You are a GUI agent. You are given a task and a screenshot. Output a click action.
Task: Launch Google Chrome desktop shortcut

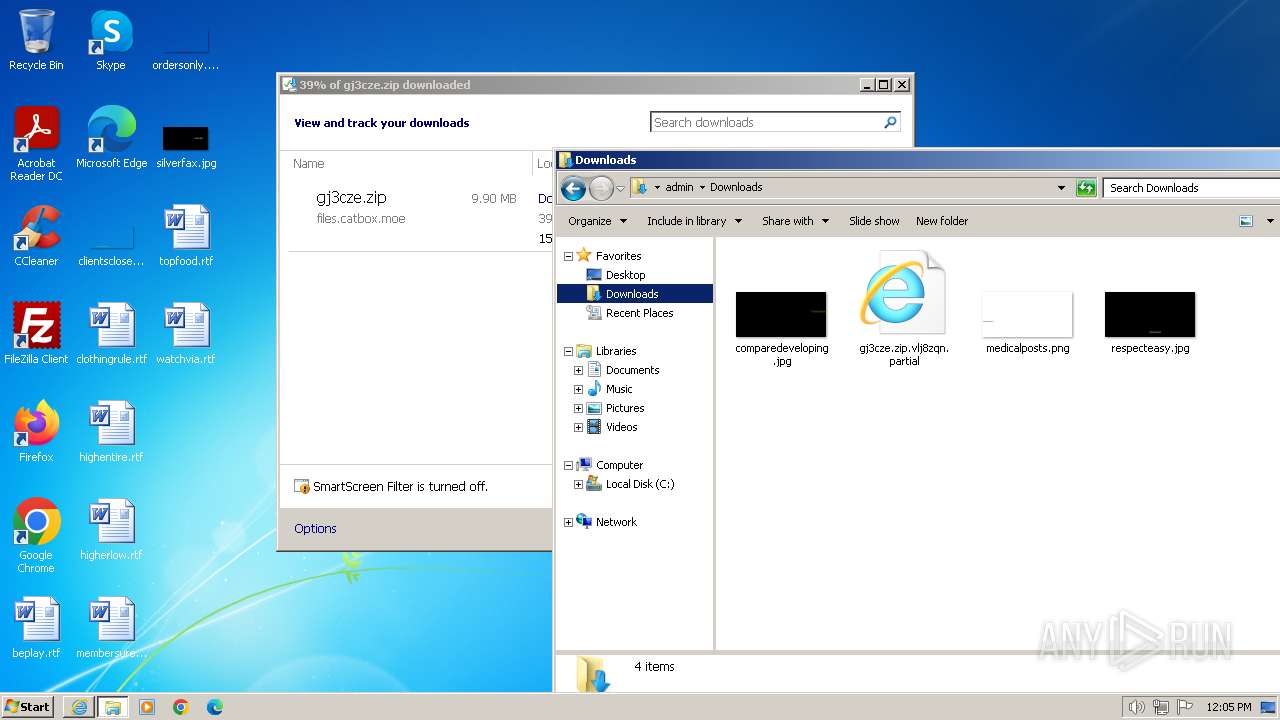[x=36, y=536]
